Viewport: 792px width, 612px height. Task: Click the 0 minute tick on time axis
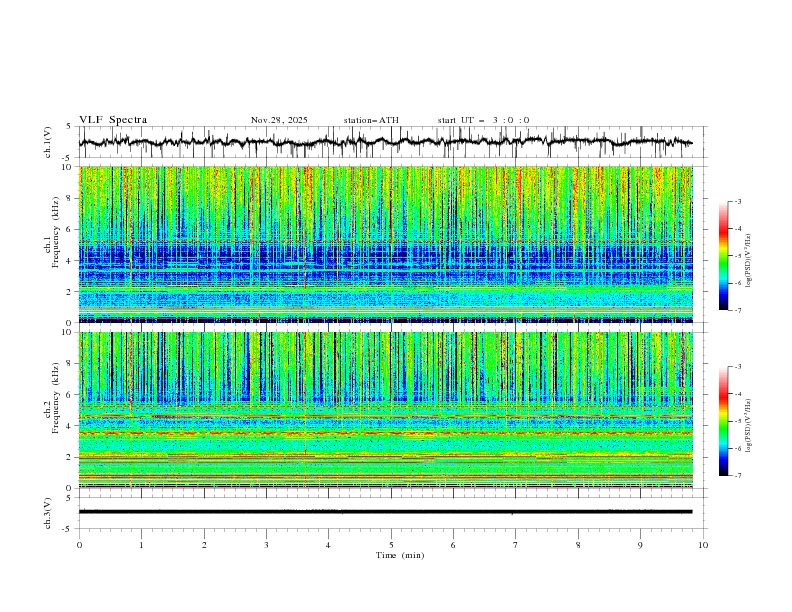click(x=80, y=545)
